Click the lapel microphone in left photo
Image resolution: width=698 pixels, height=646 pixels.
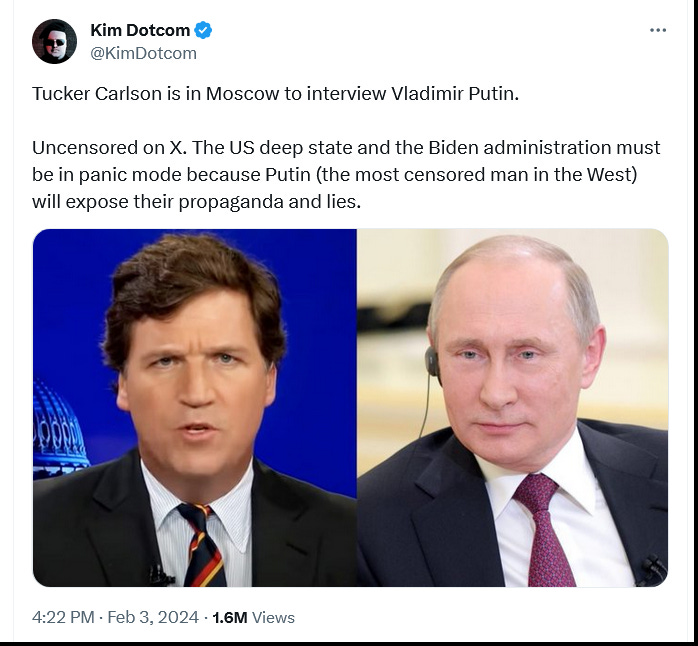click(160, 575)
